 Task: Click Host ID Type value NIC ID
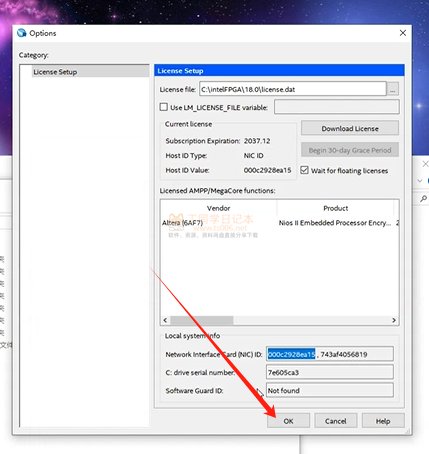254,155
